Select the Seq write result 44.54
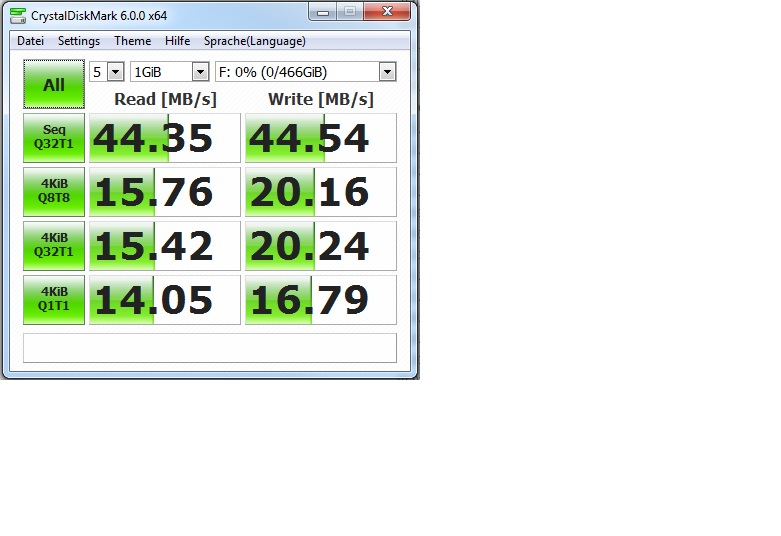The image size is (781, 536). point(320,138)
